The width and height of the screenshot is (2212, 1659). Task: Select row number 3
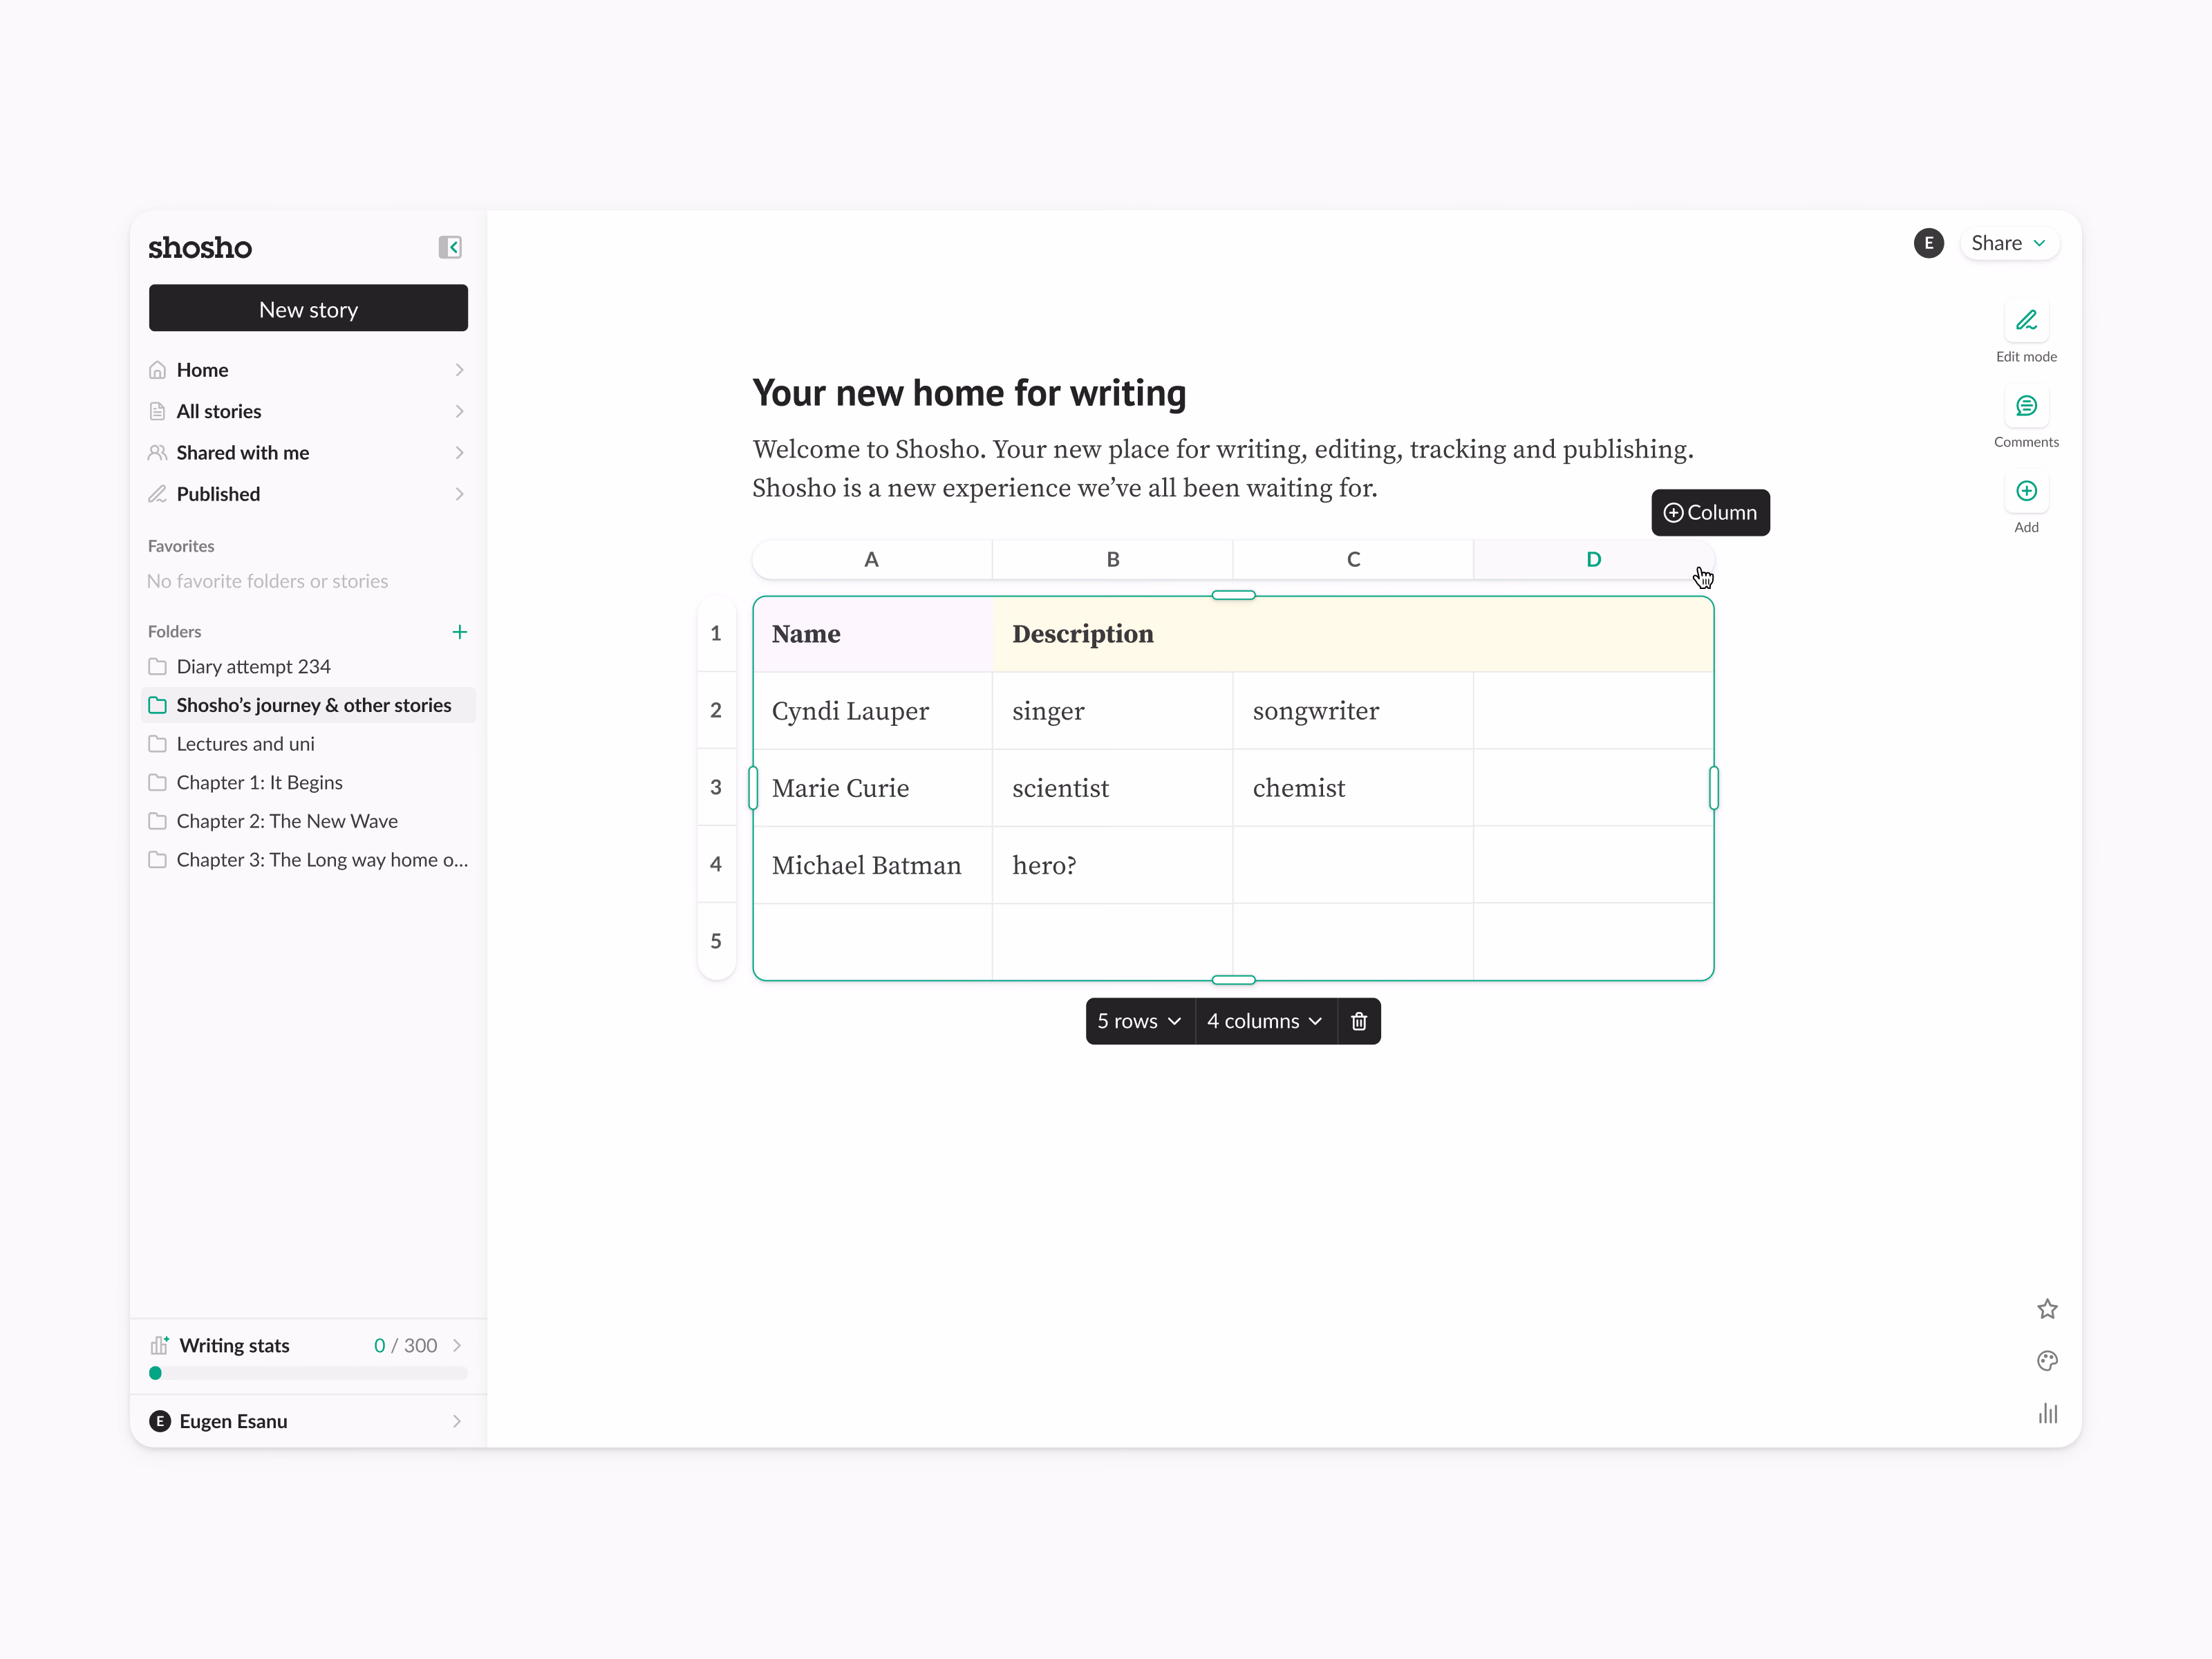pos(716,787)
